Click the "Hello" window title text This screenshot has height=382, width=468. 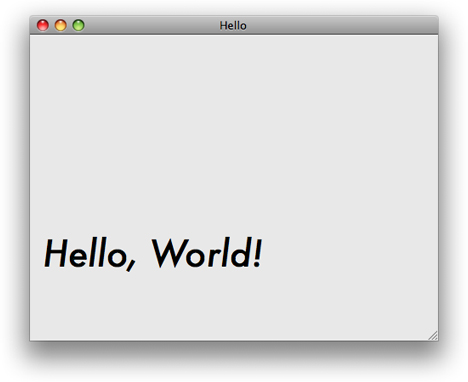pyautogui.click(x=233, y=26)
